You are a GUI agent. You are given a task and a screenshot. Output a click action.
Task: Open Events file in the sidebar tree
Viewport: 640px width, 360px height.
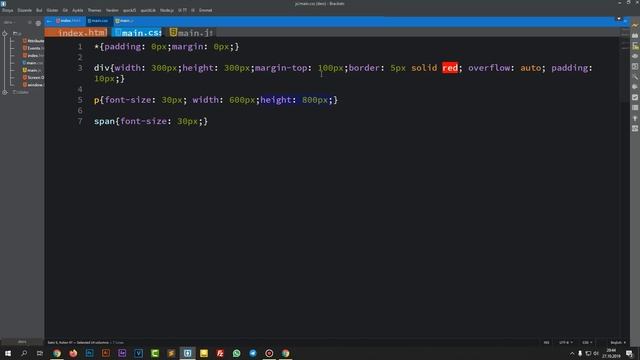[33, 48]
